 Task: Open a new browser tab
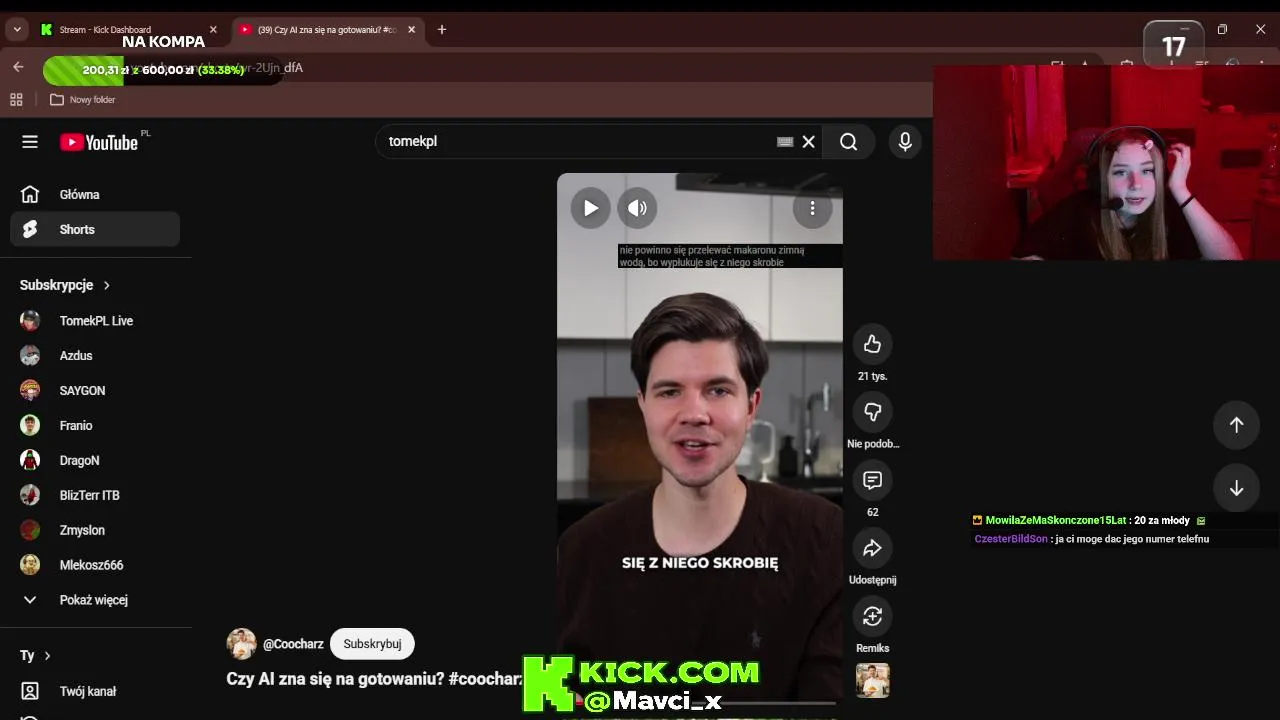(x=442, y=30)
